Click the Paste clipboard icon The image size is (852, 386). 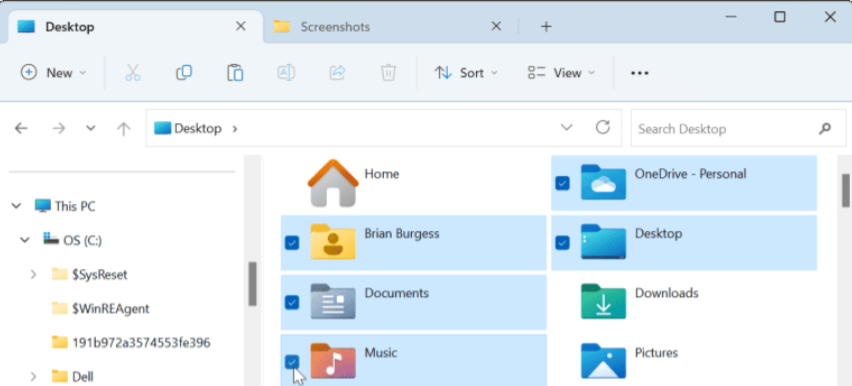(235, 73)
